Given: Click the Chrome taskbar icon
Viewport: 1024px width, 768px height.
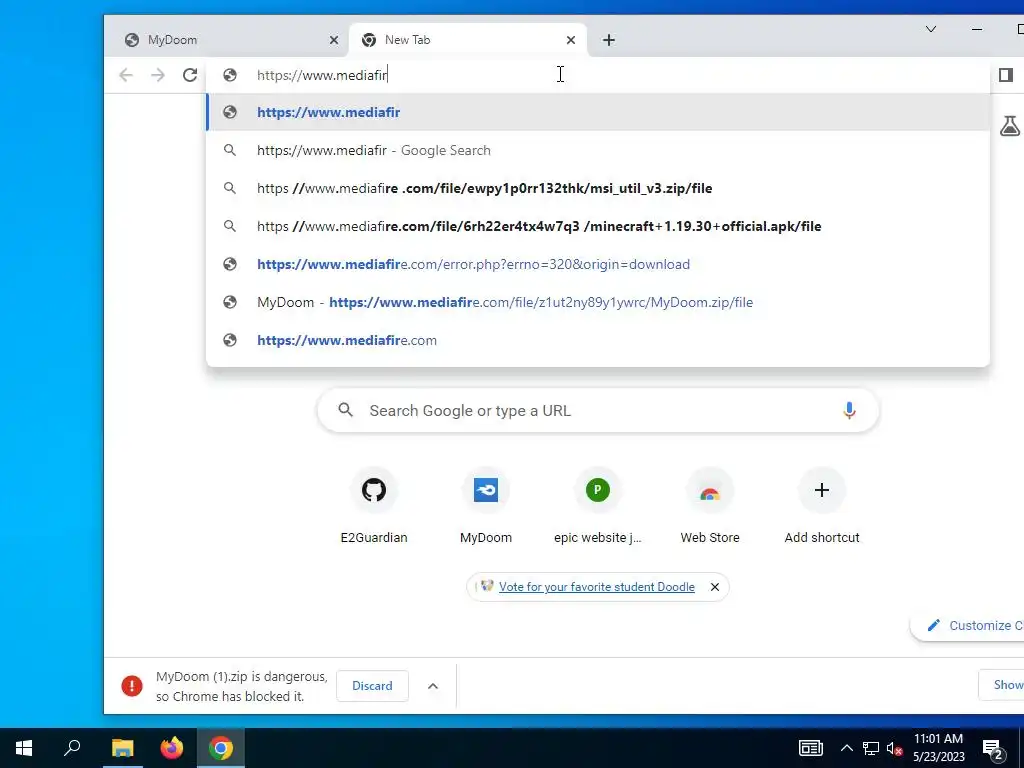Looking at the screenshot, I should 221,748.
